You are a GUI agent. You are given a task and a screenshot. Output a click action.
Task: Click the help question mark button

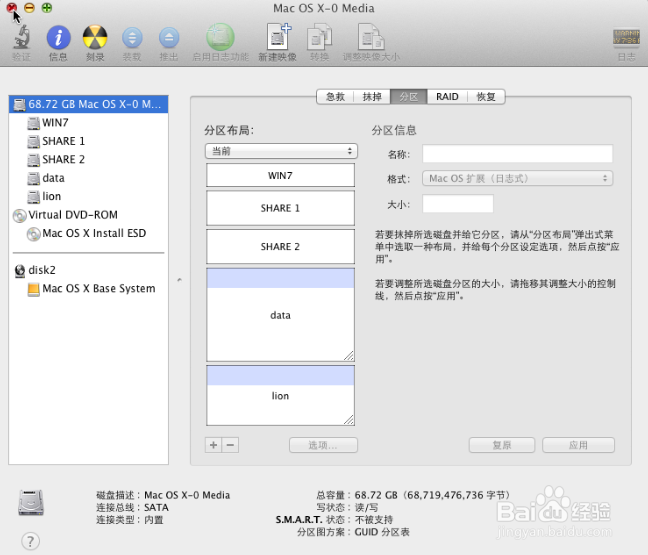(x=31, y=541)
